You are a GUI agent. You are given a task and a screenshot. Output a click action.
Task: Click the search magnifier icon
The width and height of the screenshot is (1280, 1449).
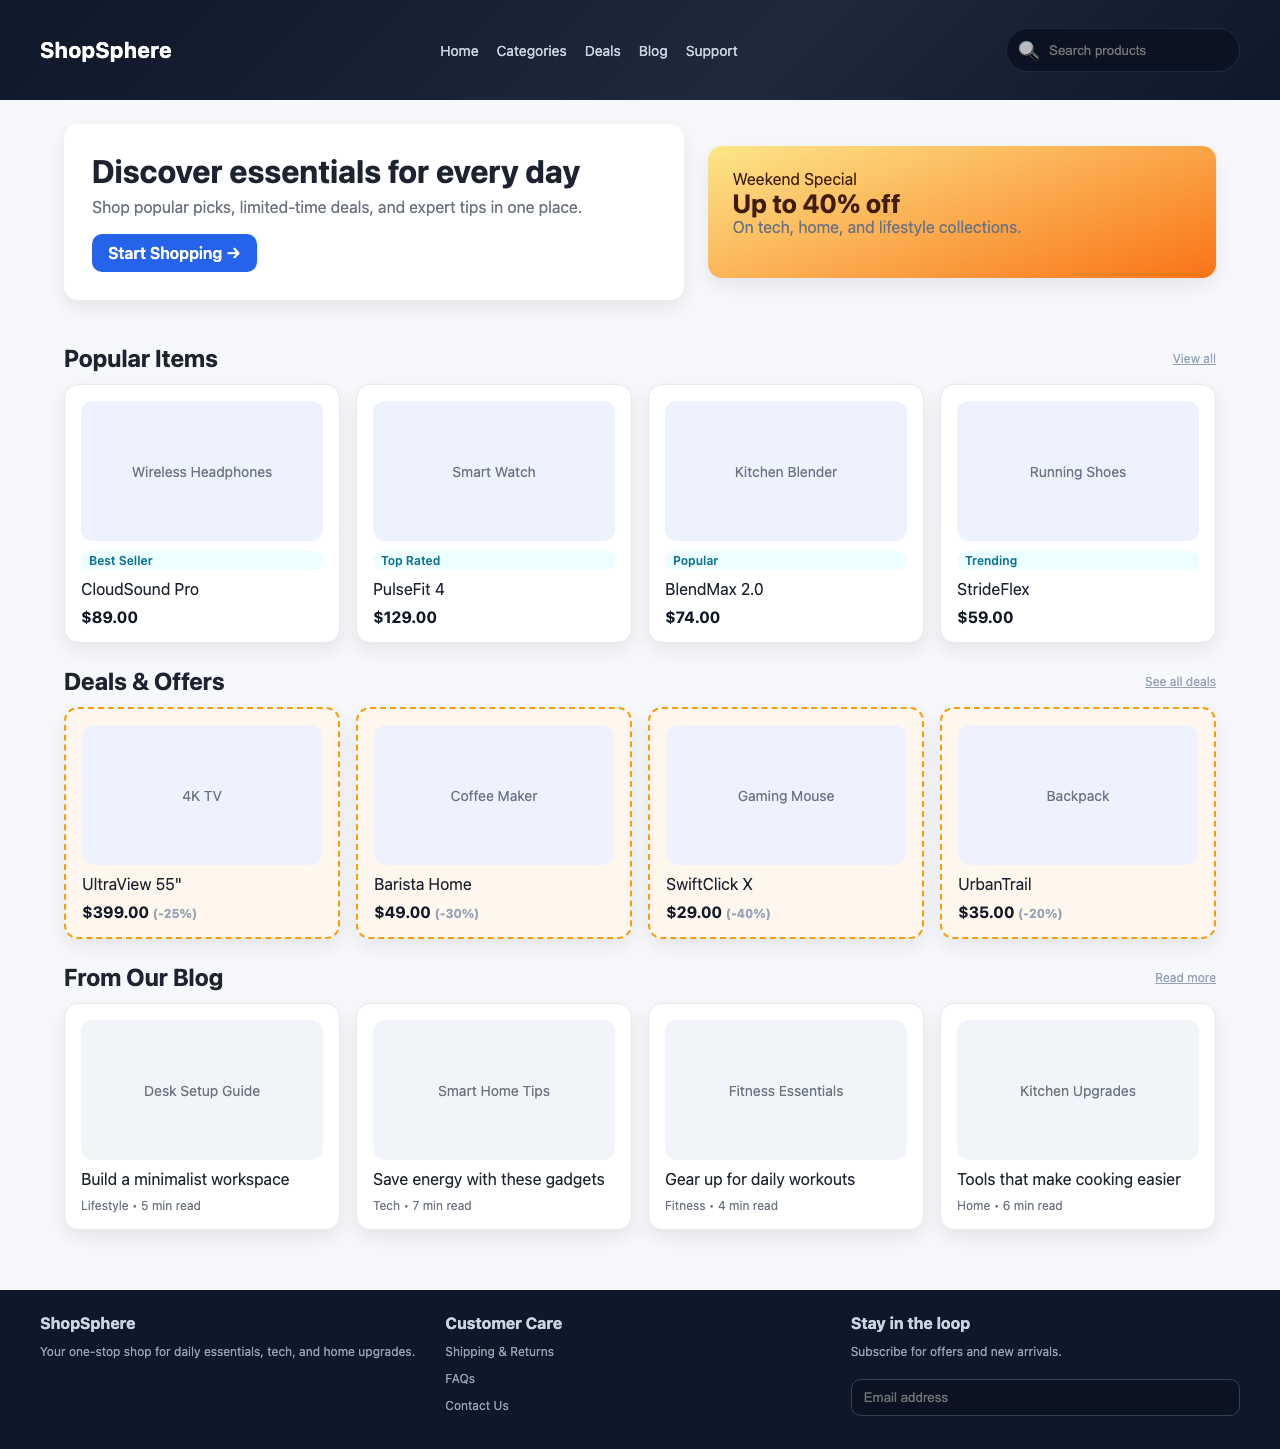(x=1029, y=50)
